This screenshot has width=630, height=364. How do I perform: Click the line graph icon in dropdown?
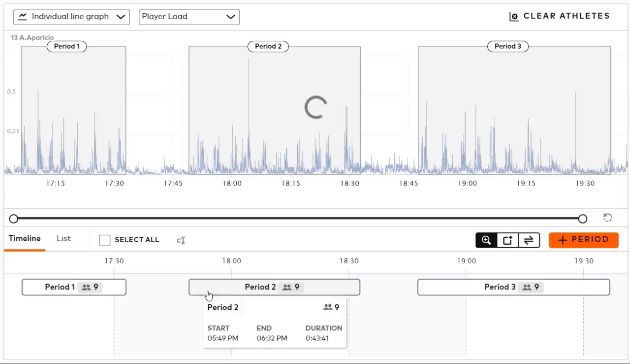[22, 16]
